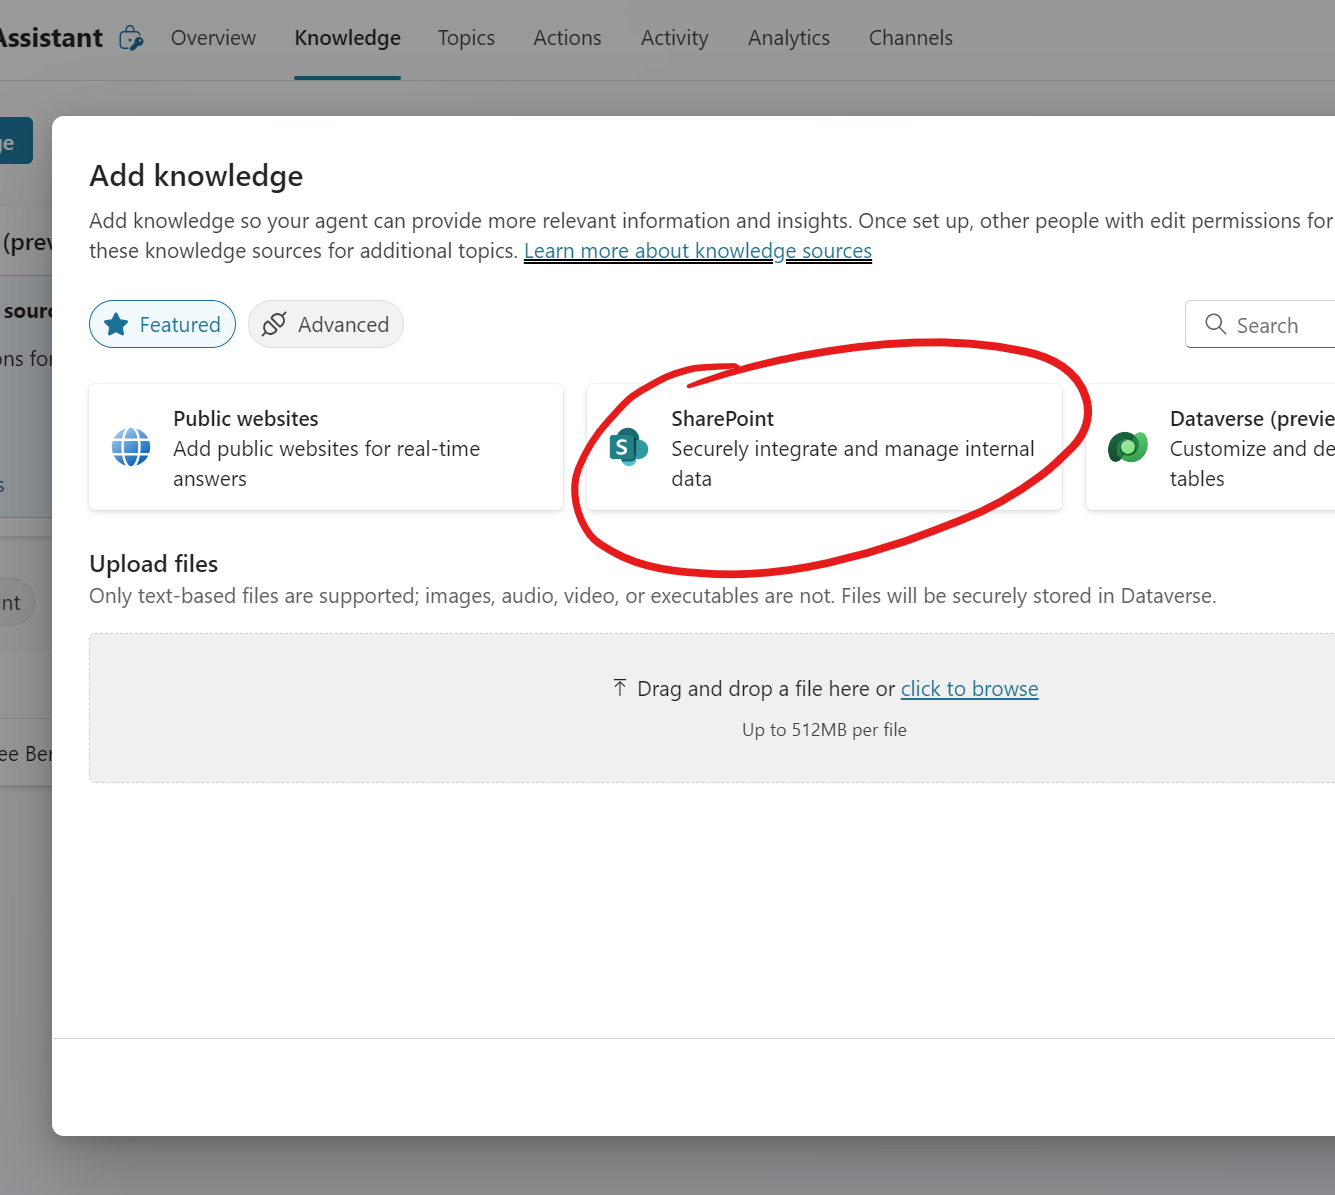Click the magnifier icon in Search box
Viewport: 1335px width, 1195px height.
1215,324
